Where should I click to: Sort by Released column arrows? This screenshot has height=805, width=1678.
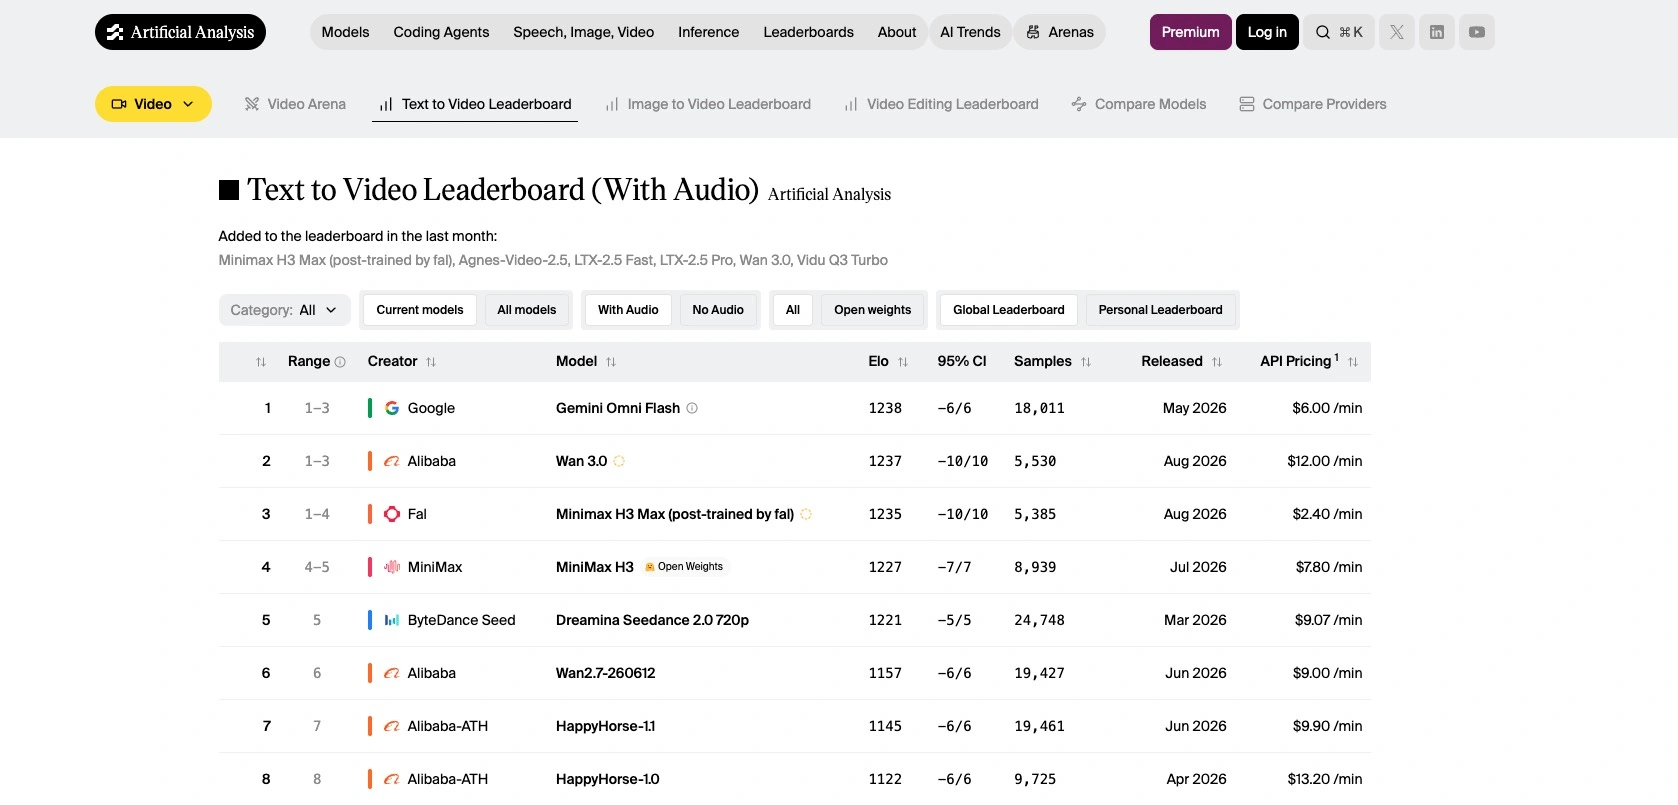[x=1217, y=362]
